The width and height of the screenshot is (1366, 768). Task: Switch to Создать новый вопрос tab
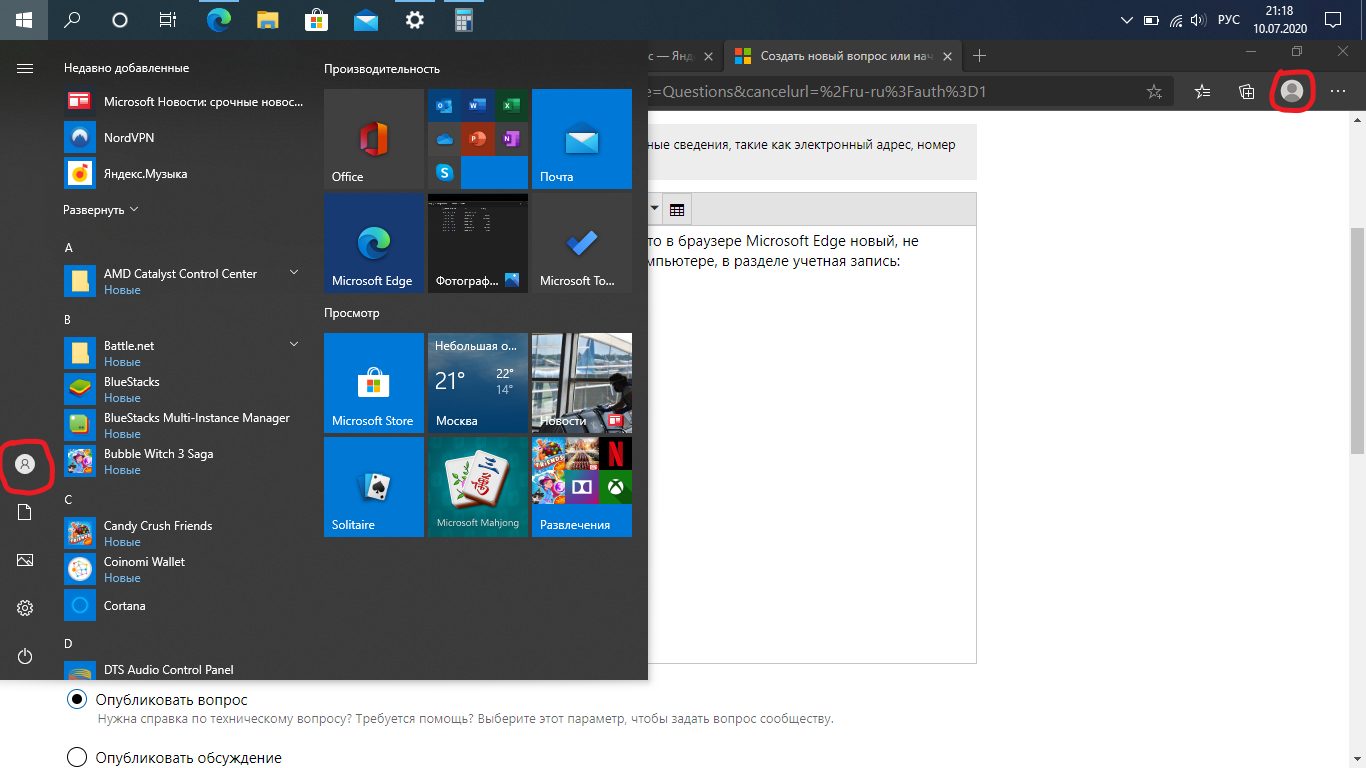point(843,56)
